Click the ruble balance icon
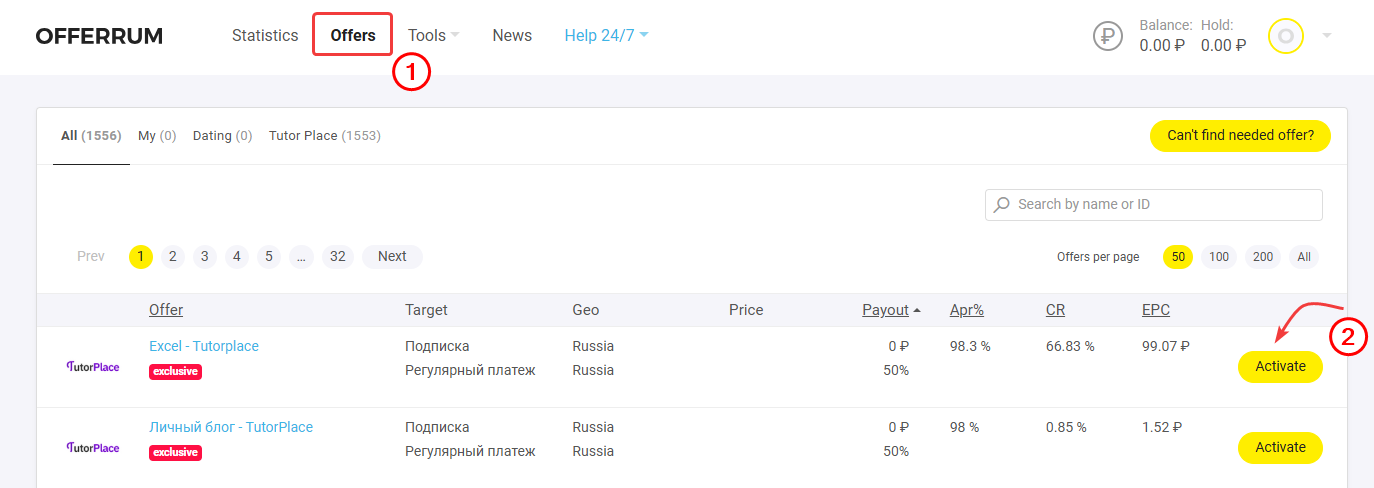This screenshot has height=488, width=1374. click(x=1108, y=36)
